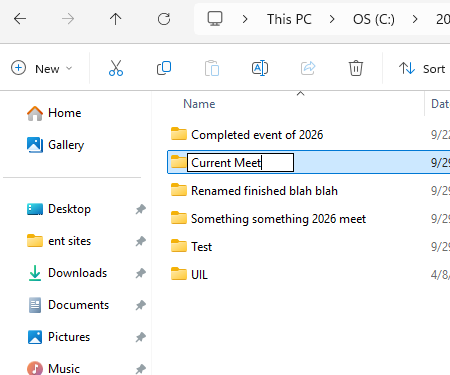Click the computer monitor icon in address bar
This screenshot has width=450, height=375.
pos(215,19)
